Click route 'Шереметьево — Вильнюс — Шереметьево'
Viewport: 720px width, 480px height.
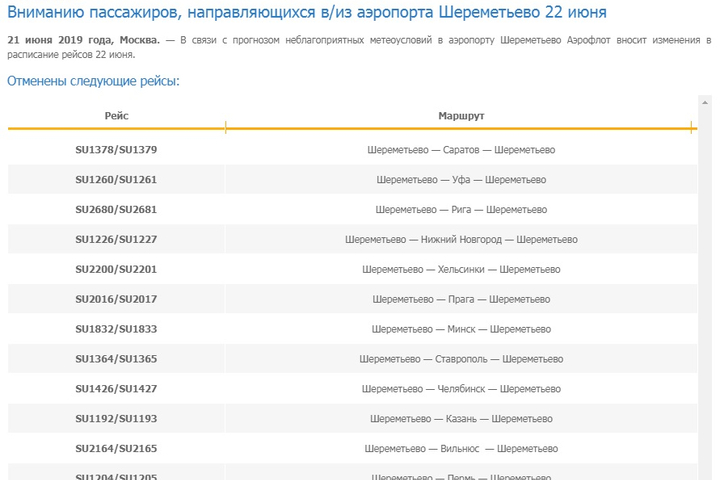pyautogui.click(x=461, y=448)
